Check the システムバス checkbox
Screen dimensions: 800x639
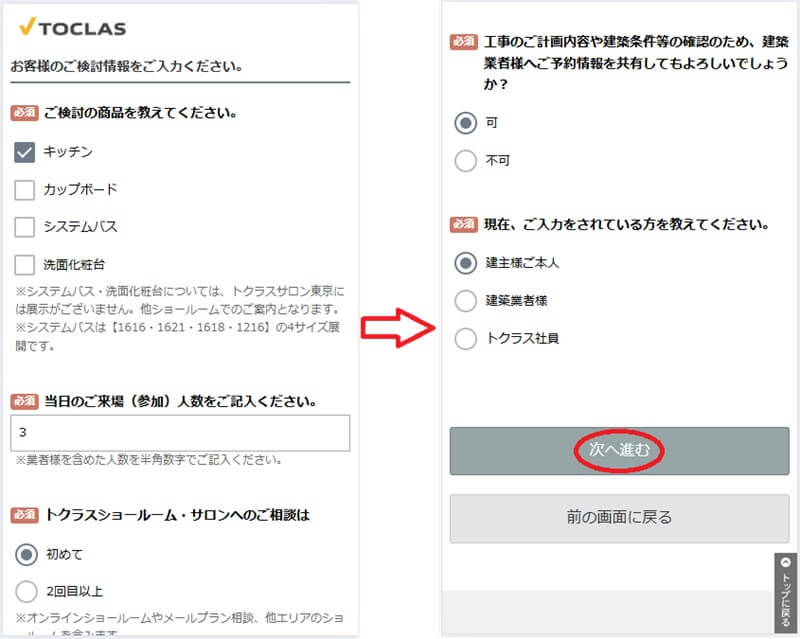coord(26,227)
